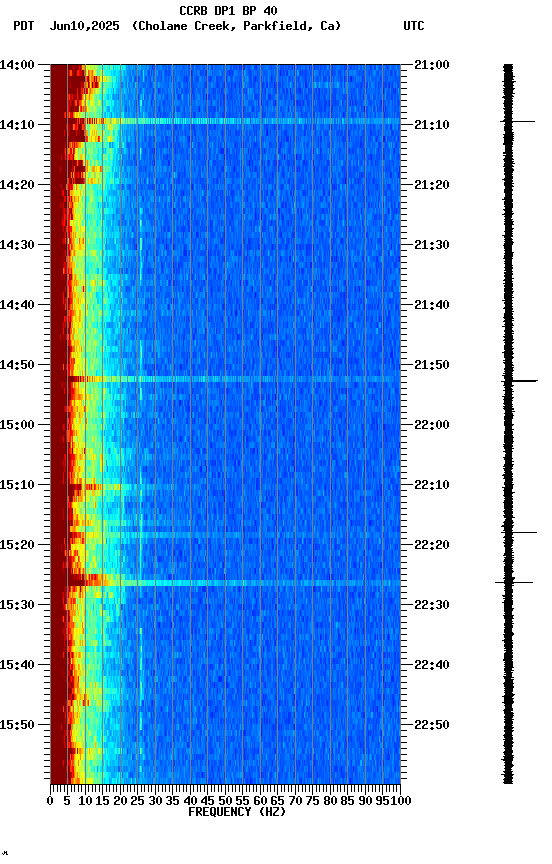Click the 10 Hz frequency tick label
Image resolution: width=552 pixels, height=864 pixels.
pyautogui.click(x=85, y=801)
